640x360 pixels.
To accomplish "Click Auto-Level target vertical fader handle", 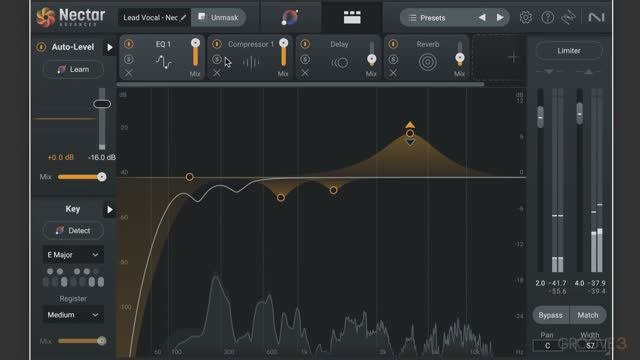I will (x=102, y=104).
